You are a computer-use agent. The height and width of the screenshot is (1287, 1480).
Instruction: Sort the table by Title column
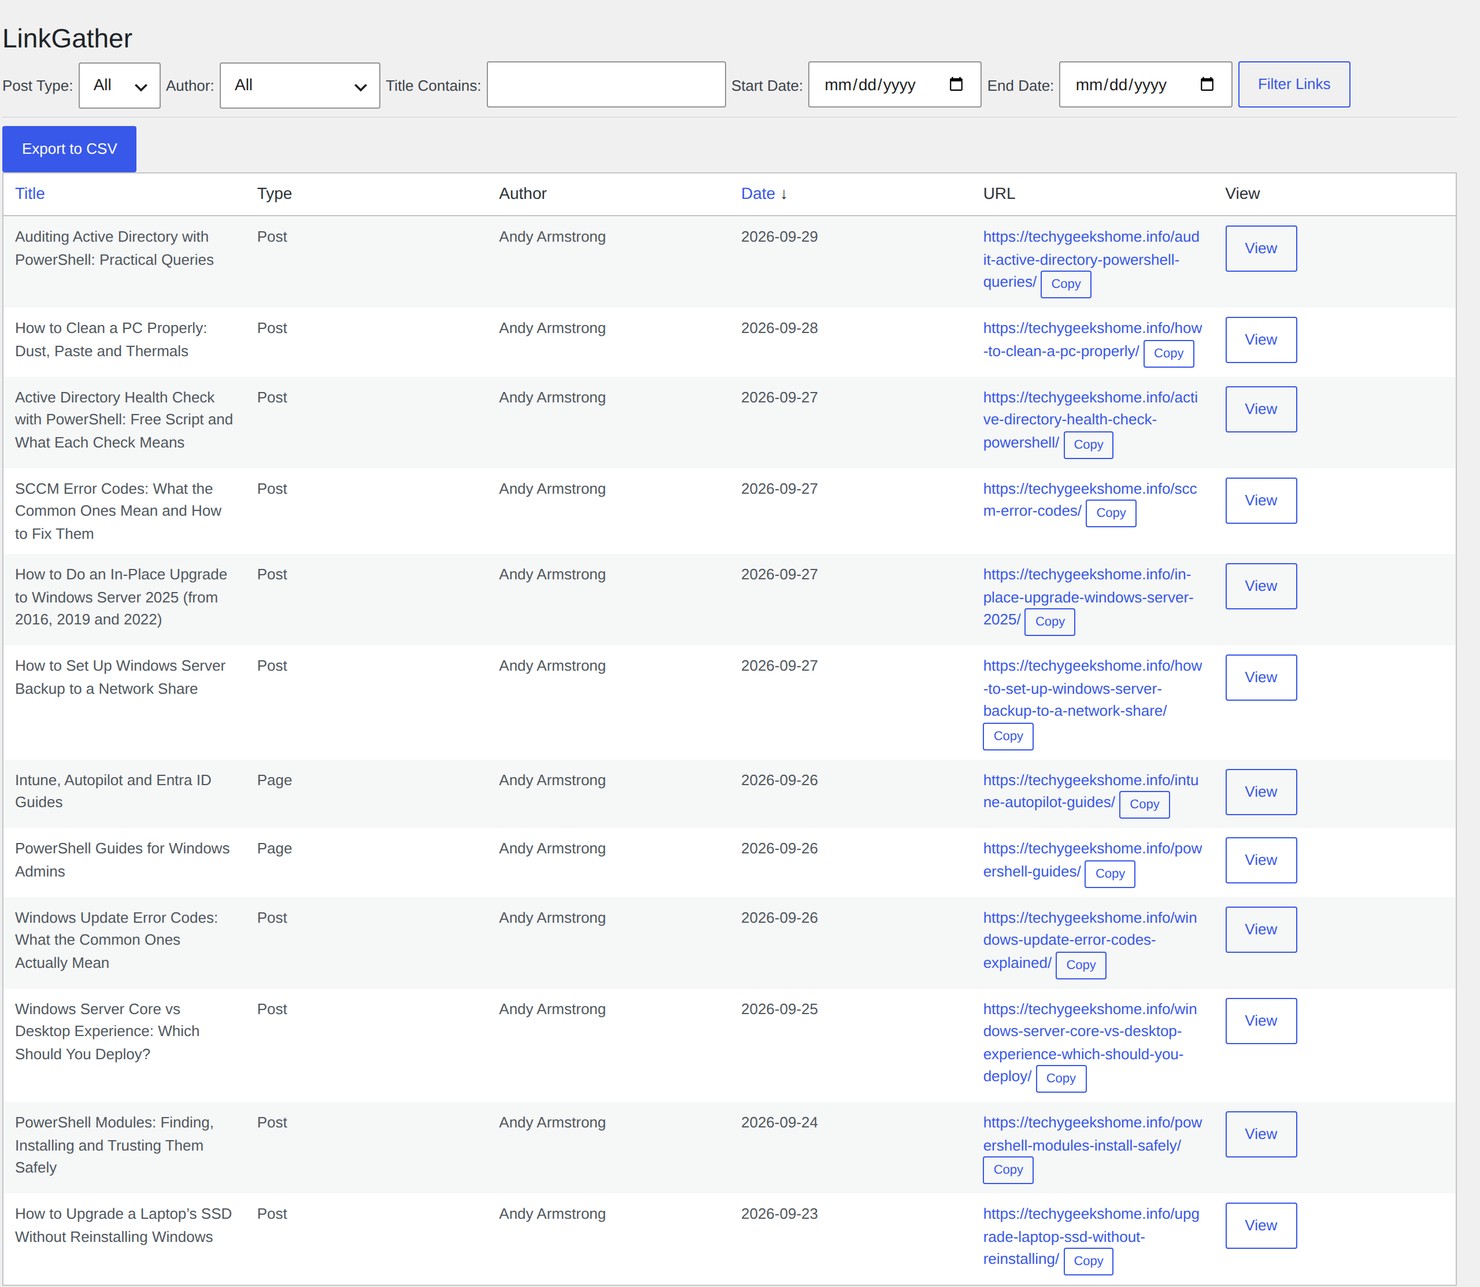click(x=30, y=194)
